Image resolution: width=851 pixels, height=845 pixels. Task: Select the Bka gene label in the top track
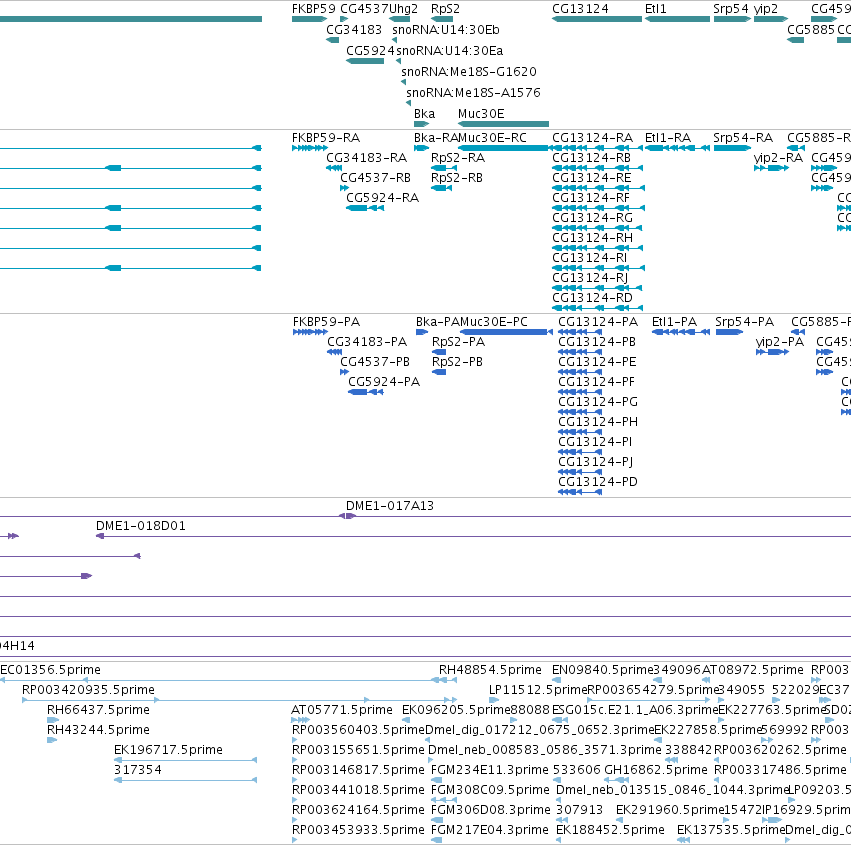pos(424,114)
